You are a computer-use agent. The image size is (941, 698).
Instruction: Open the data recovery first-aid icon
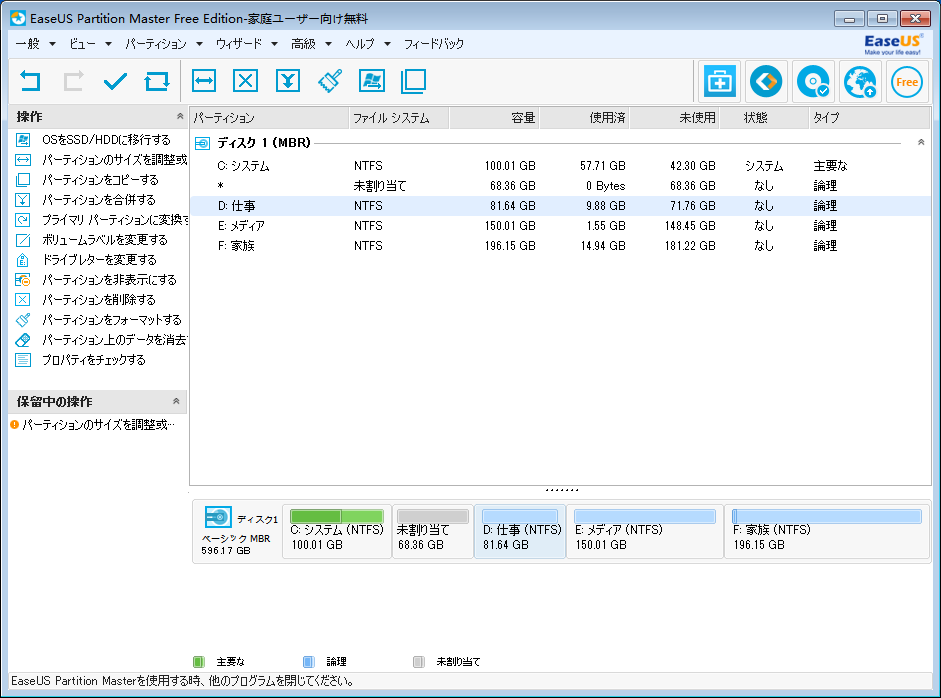pyautogui.click(x=719, y=81)
